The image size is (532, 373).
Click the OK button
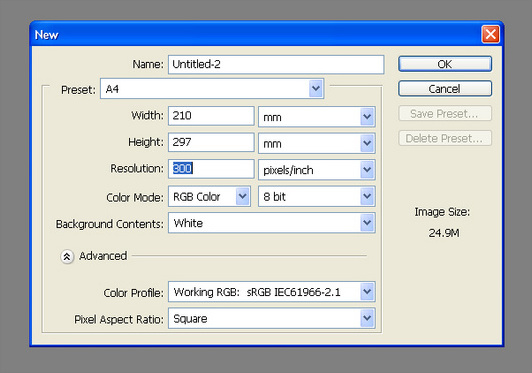pyautogui.click(x=445, y=64)
